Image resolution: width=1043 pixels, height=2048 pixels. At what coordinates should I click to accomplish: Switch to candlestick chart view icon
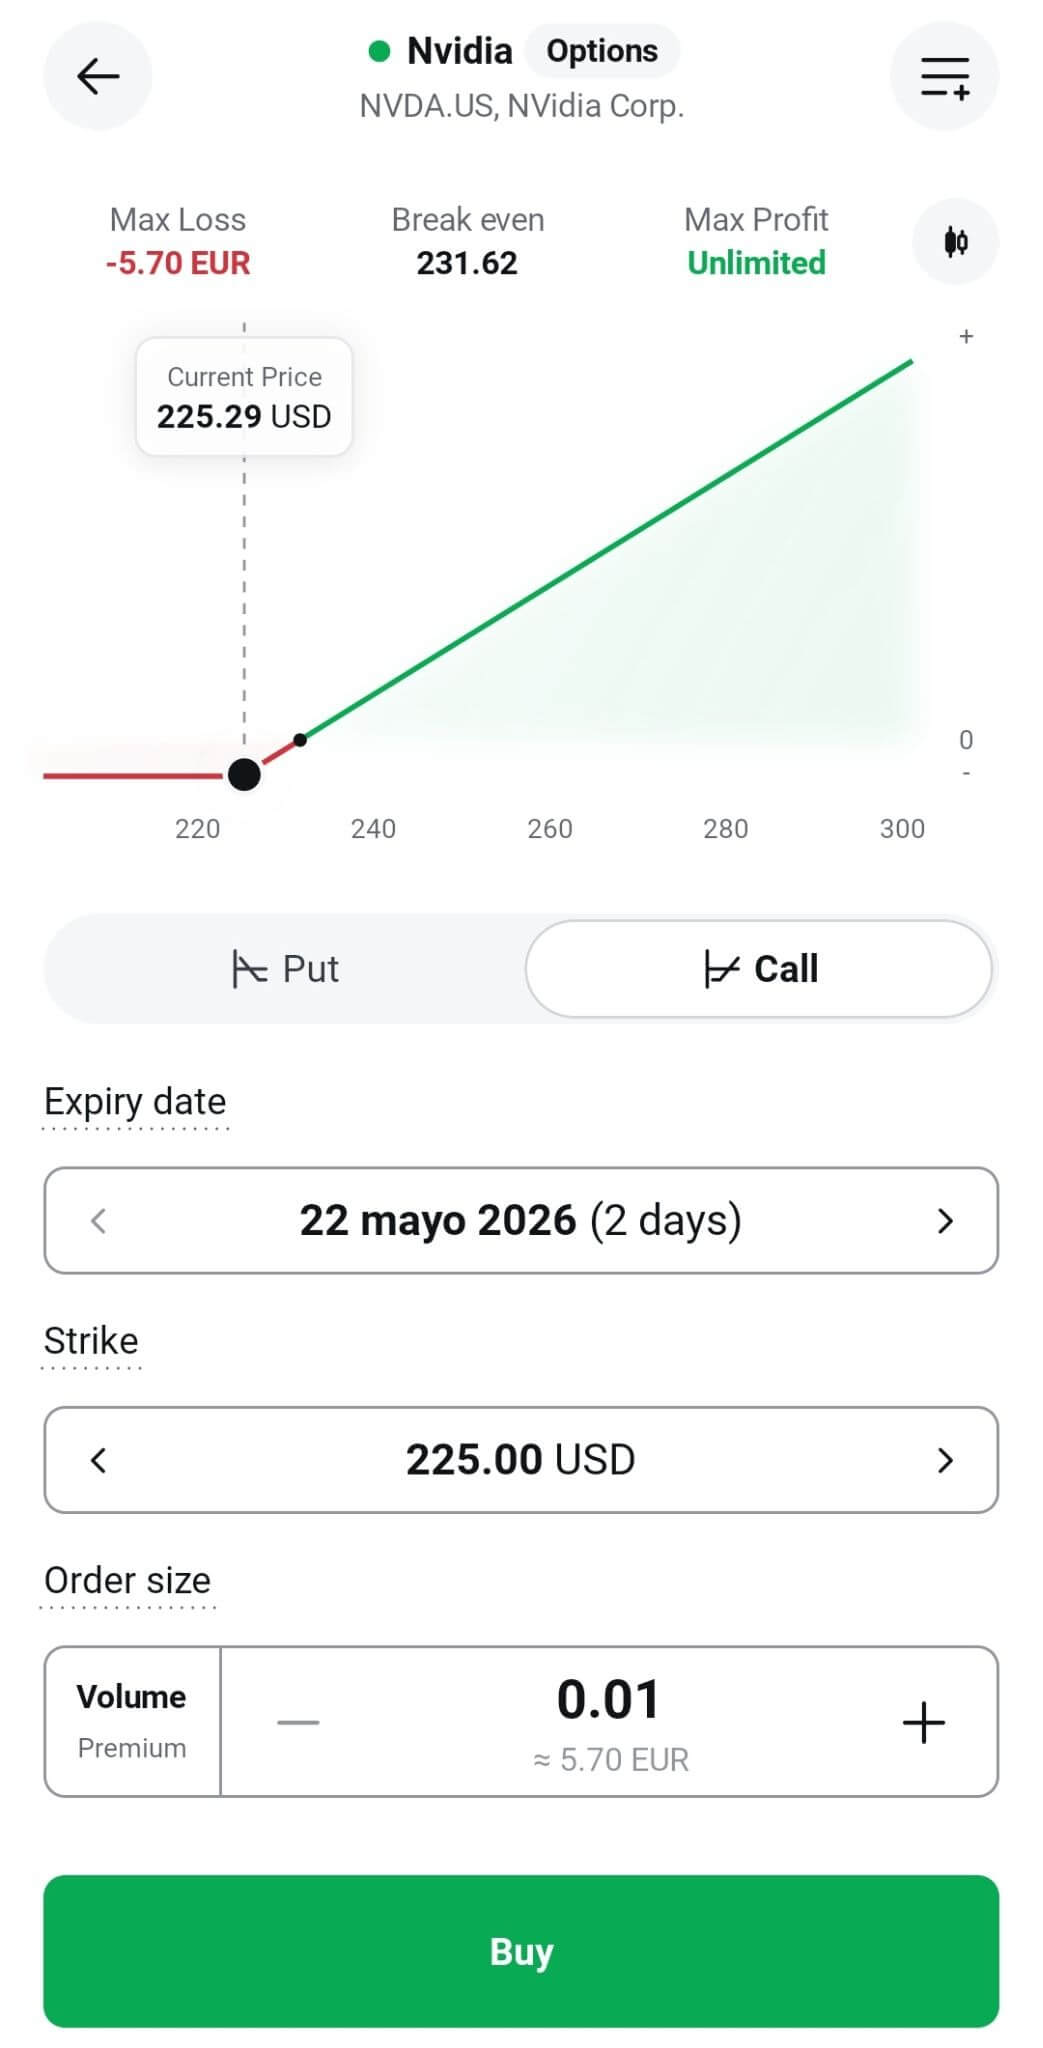pos(955,241)
